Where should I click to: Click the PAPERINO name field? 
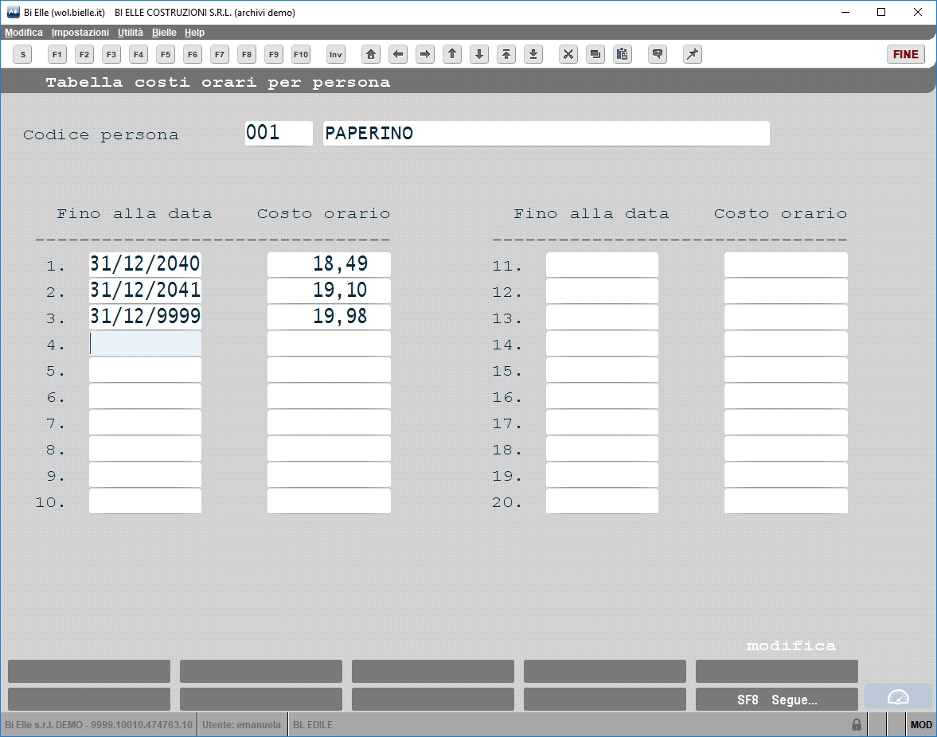546,133
